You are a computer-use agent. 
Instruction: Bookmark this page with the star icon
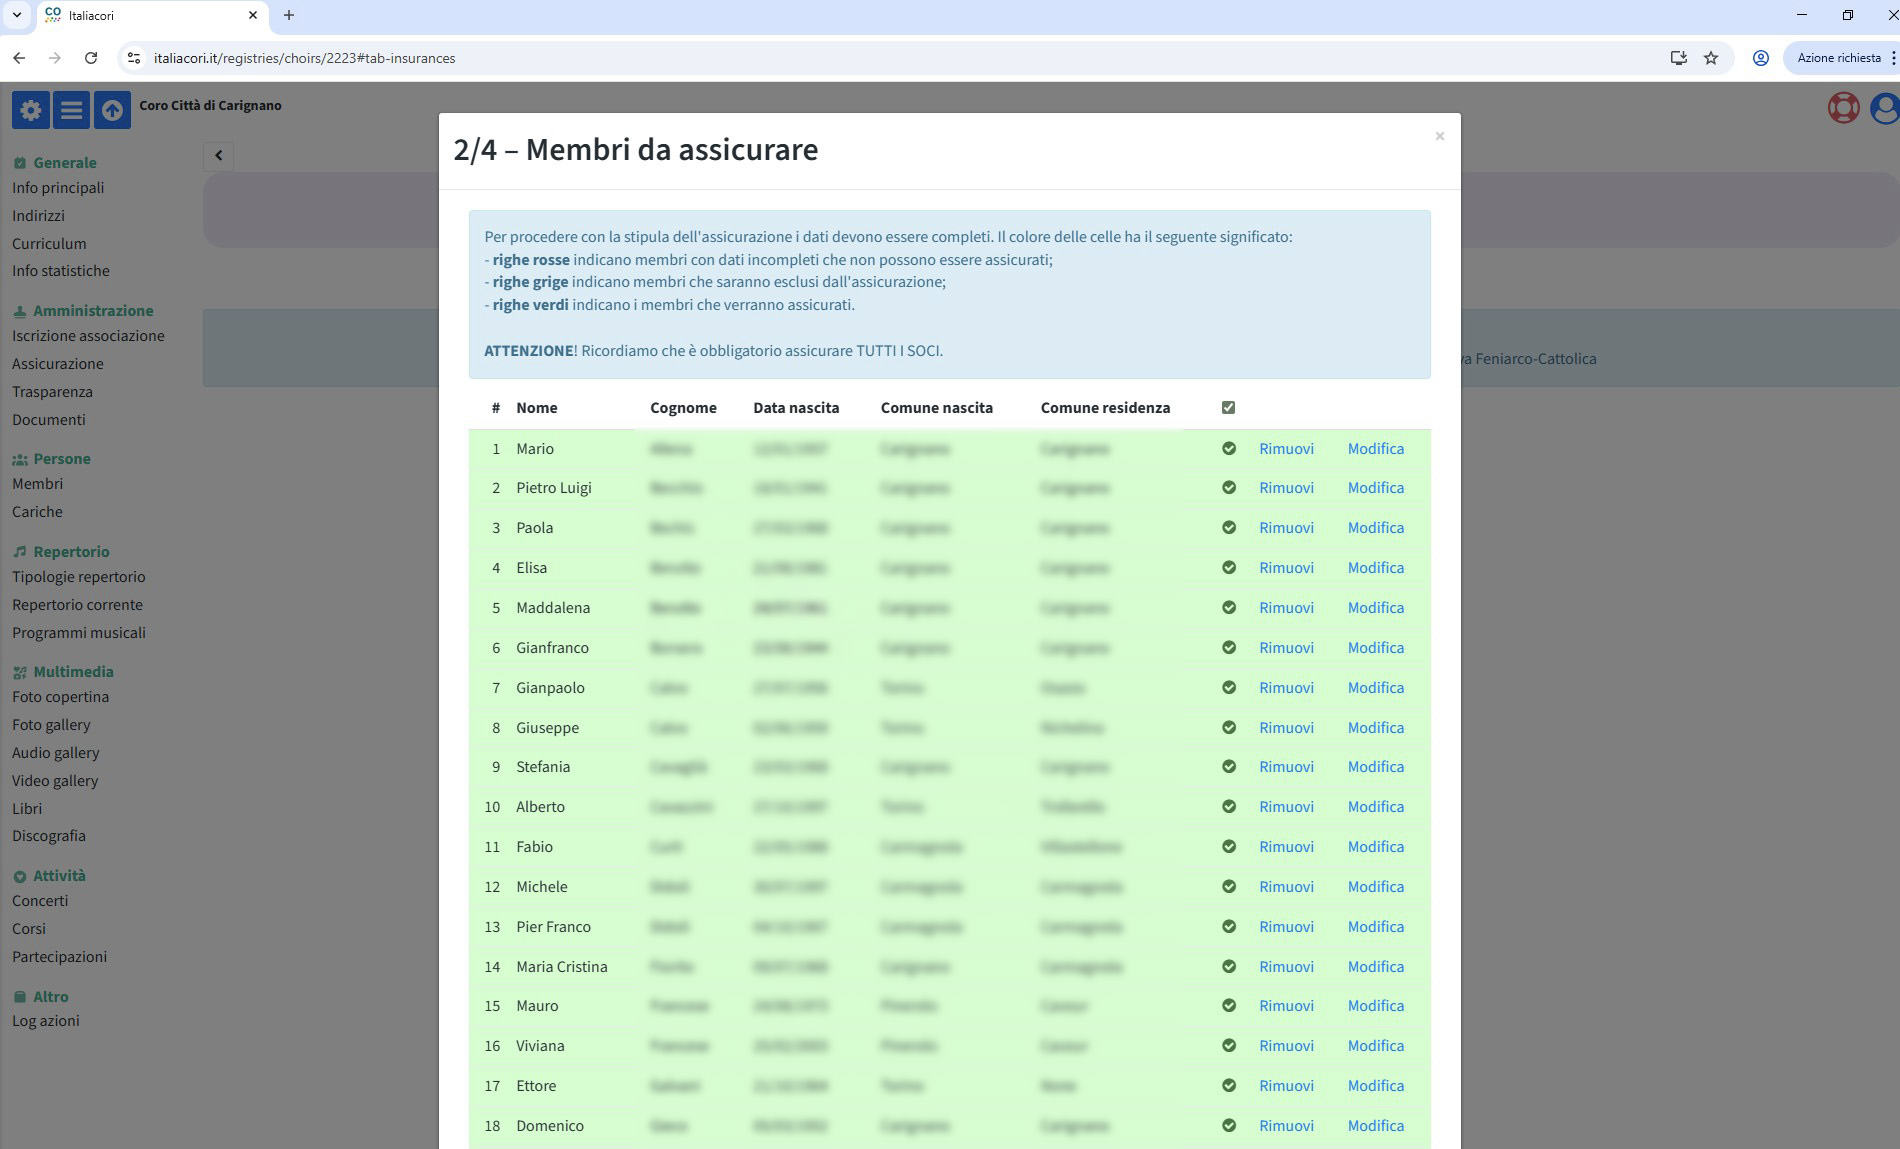1711,58
